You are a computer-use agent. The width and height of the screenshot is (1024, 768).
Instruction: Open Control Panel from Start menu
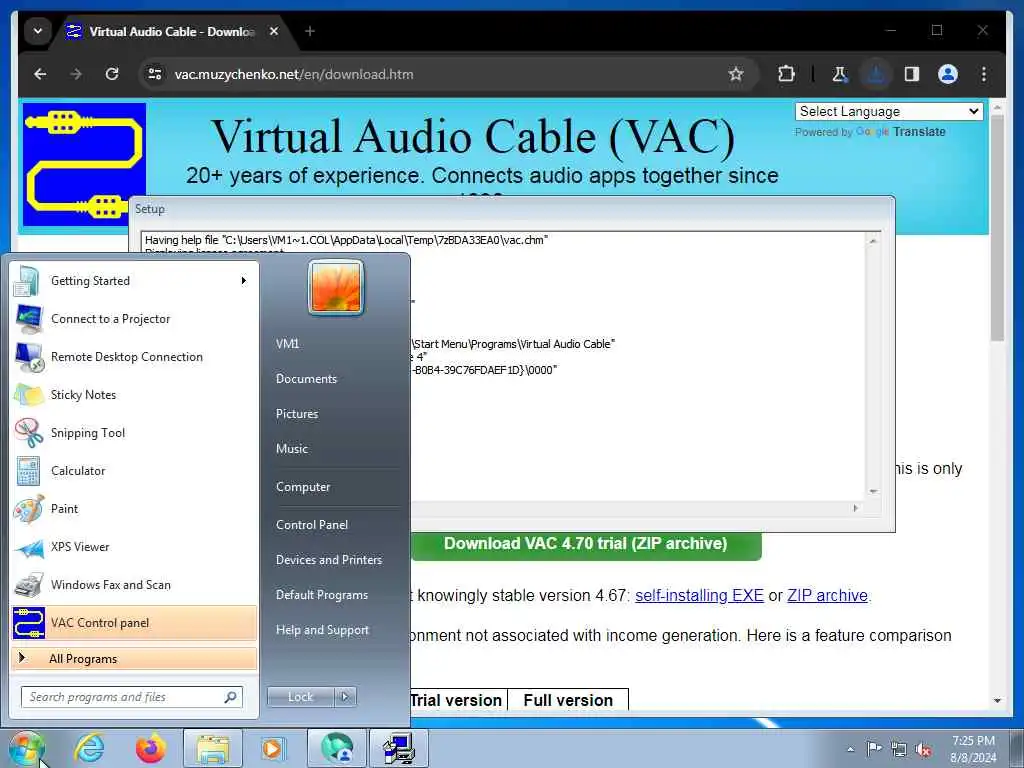[312, 524]
